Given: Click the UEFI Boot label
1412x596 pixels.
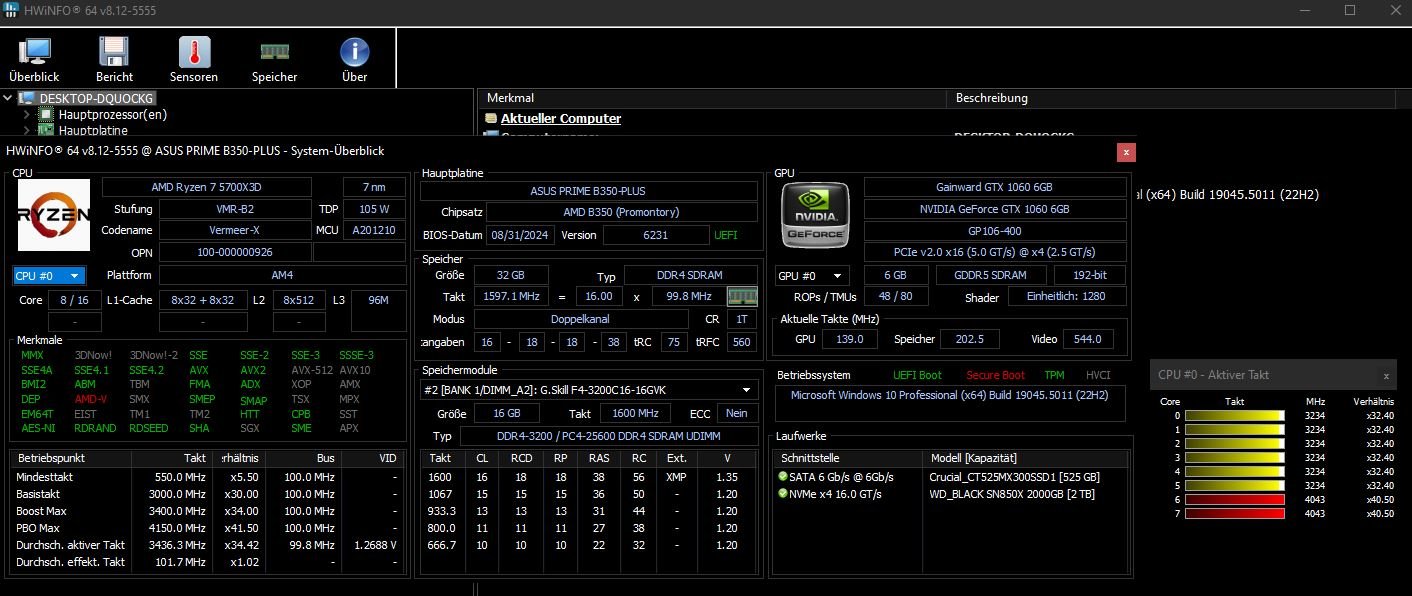Looking at the screenshot, I should coord(917,375).
